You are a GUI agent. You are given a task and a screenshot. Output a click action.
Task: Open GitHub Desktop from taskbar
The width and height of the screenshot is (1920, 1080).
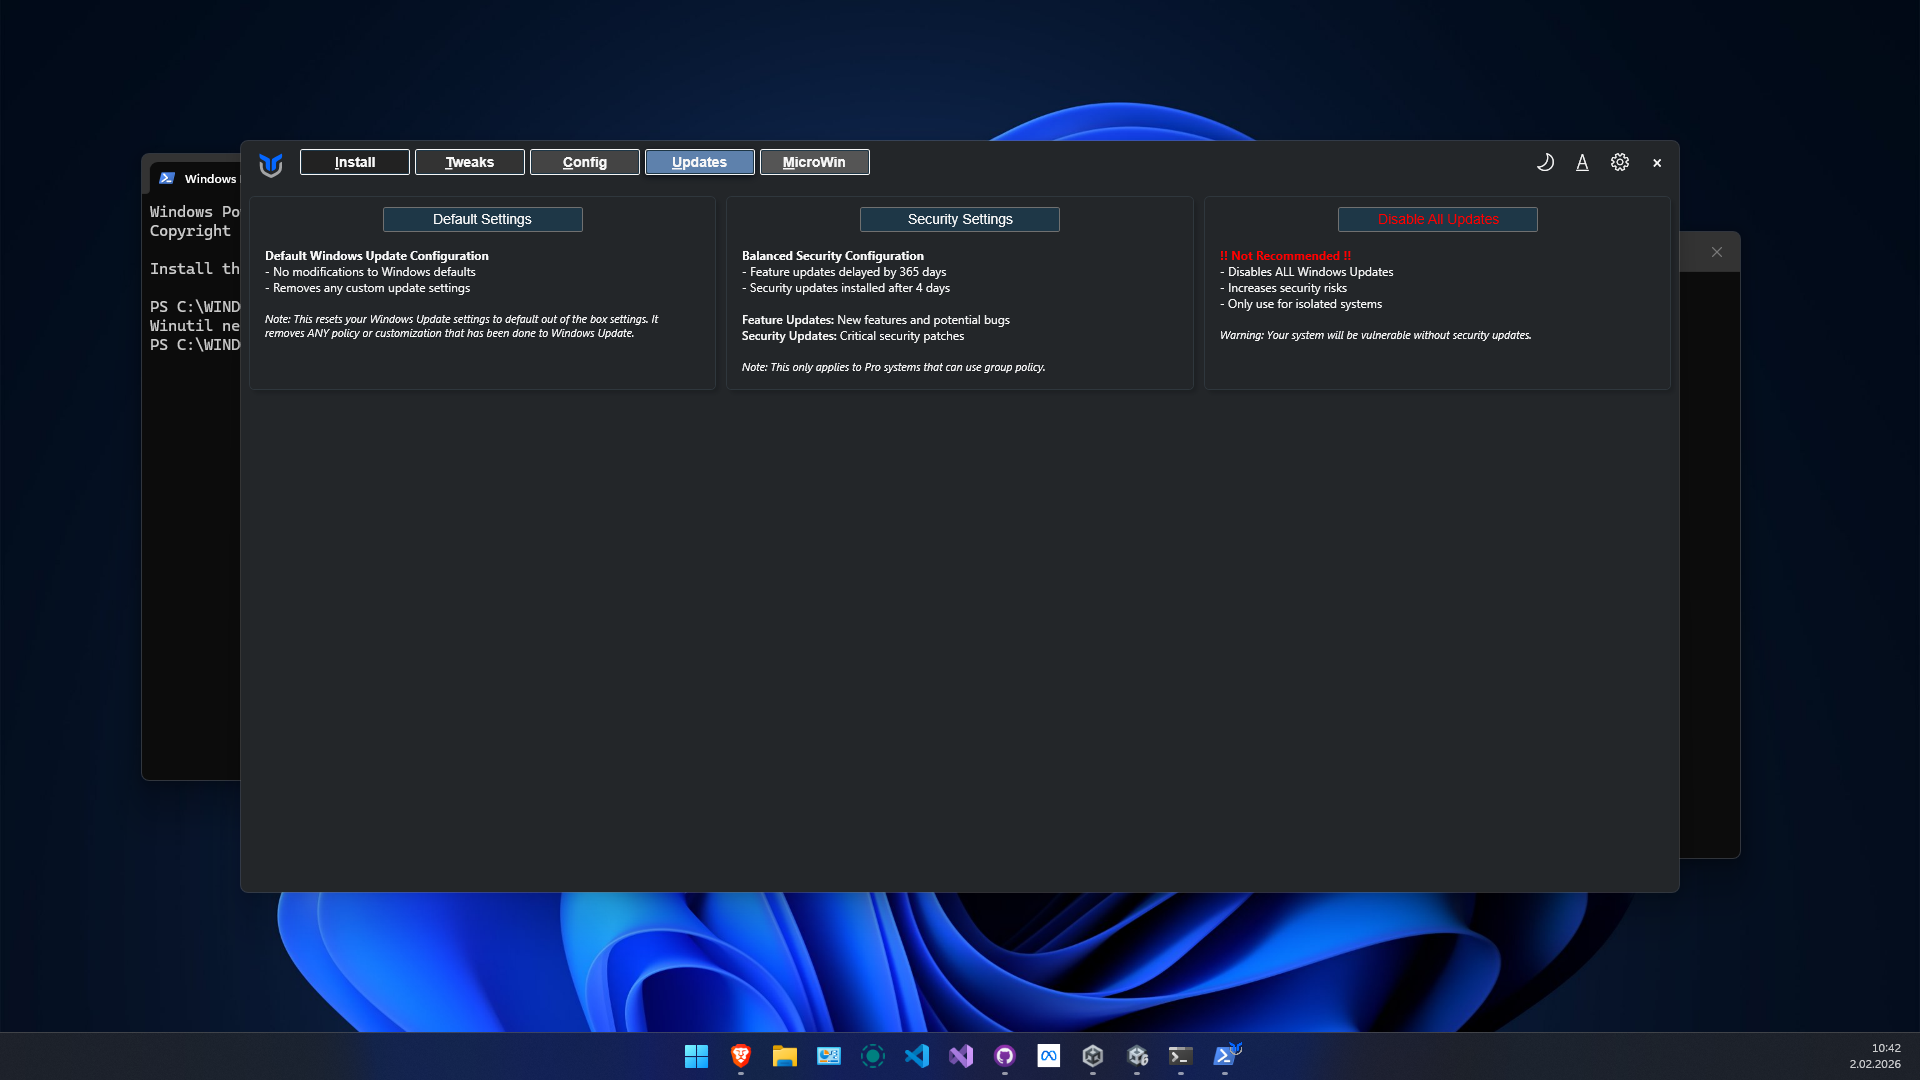tap(1005, 1056)
